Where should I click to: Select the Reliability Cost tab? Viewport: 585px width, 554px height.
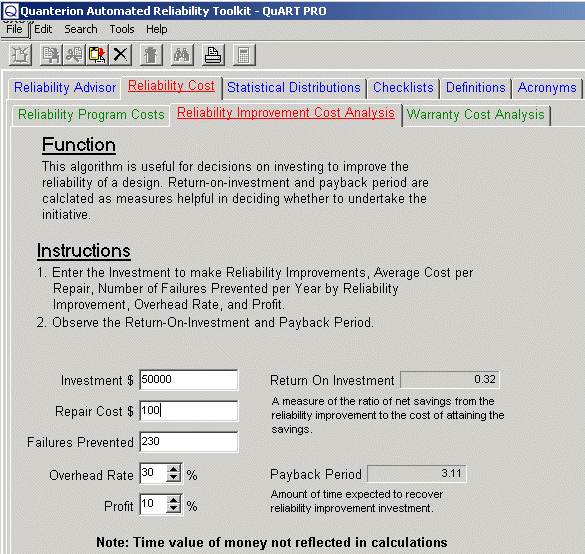click(171, 86)
